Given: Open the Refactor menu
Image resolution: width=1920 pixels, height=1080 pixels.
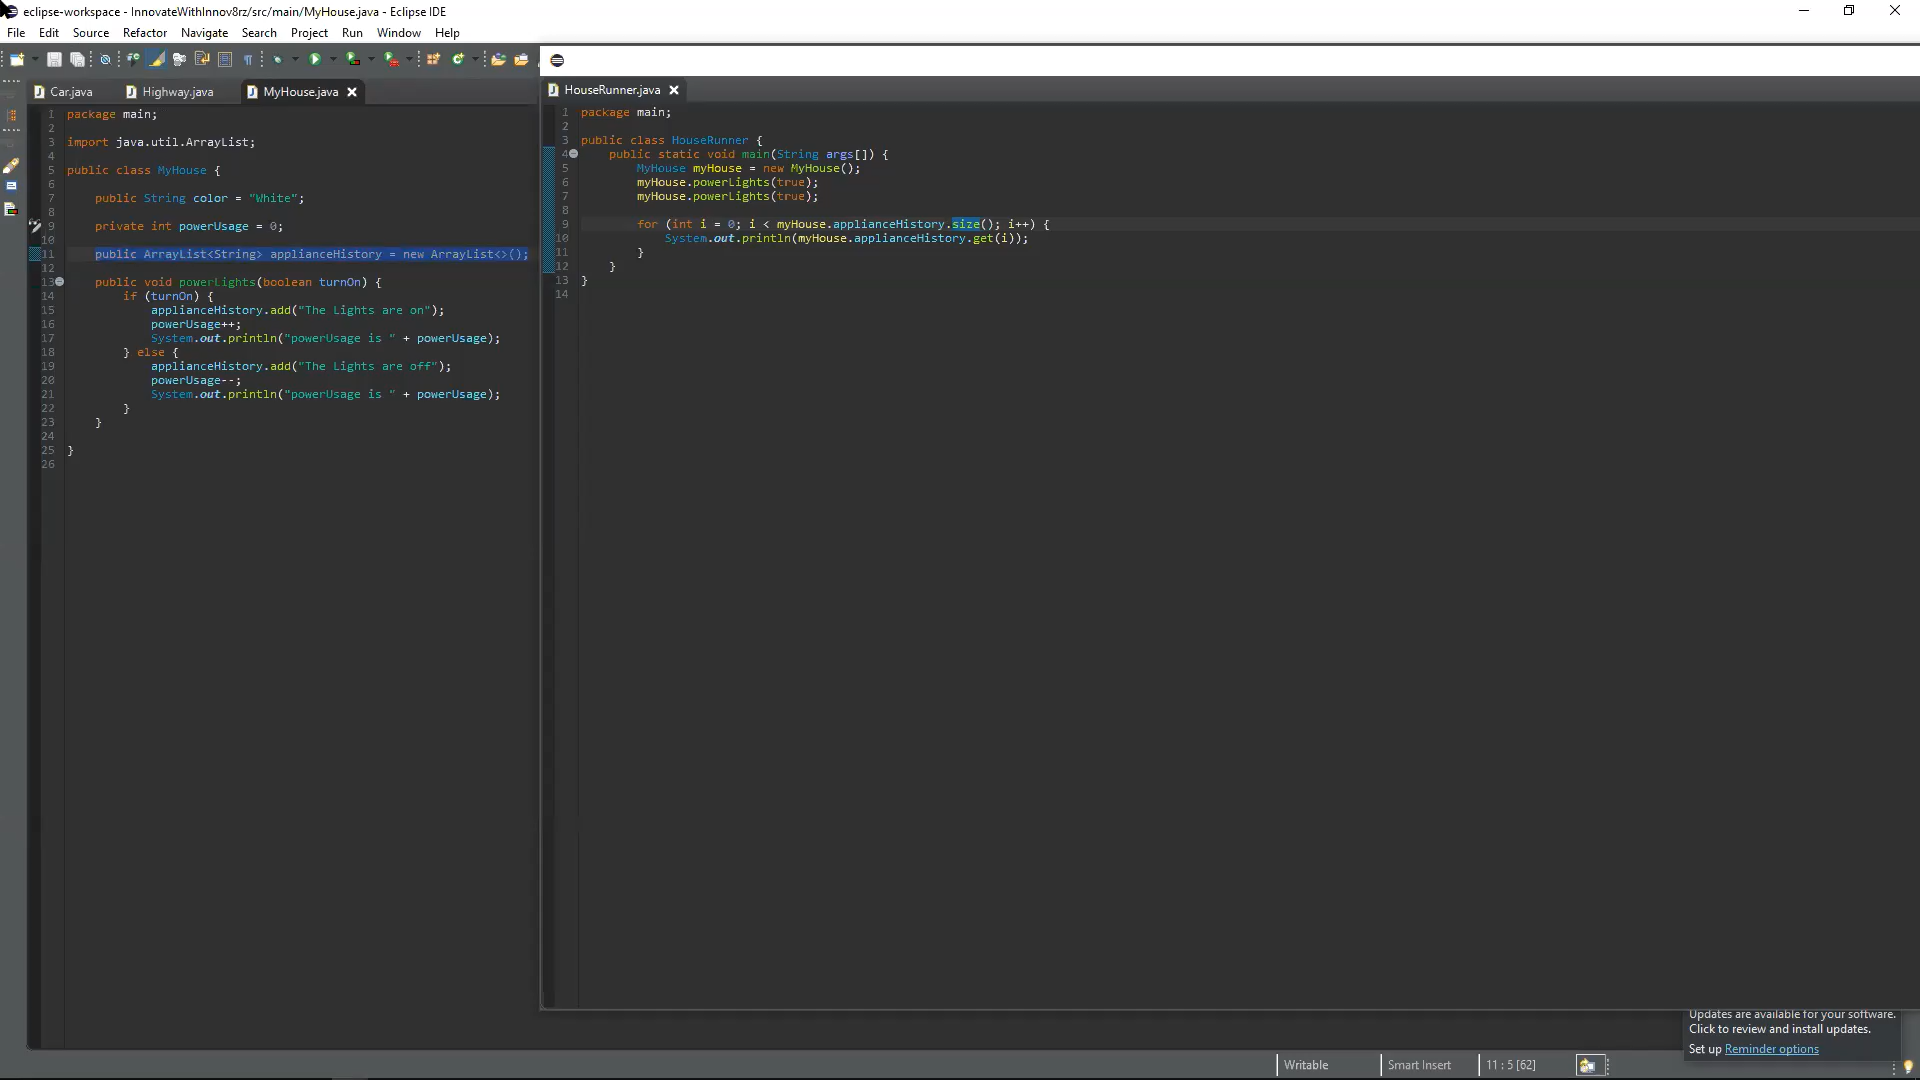Looking at the screenshot, I should [144, 33].
